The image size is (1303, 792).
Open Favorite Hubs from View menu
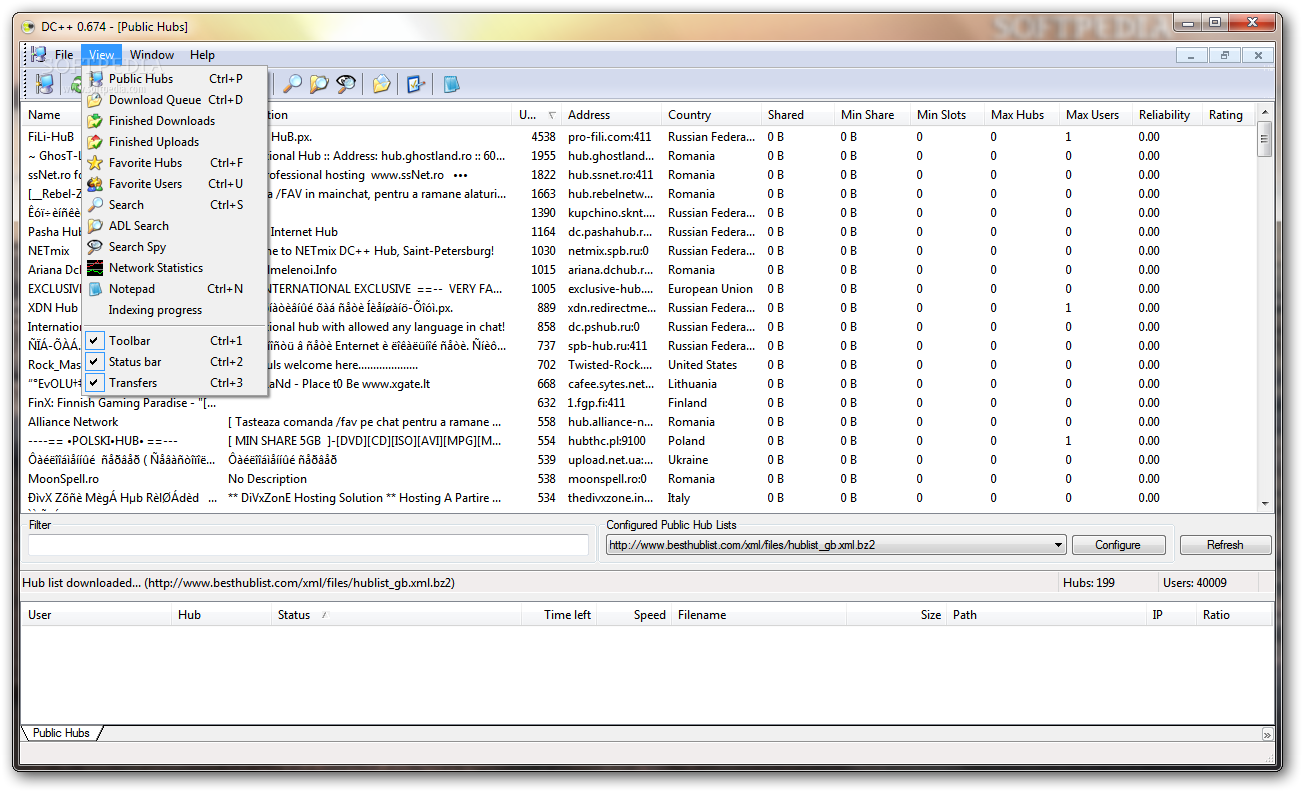[174, 163]
